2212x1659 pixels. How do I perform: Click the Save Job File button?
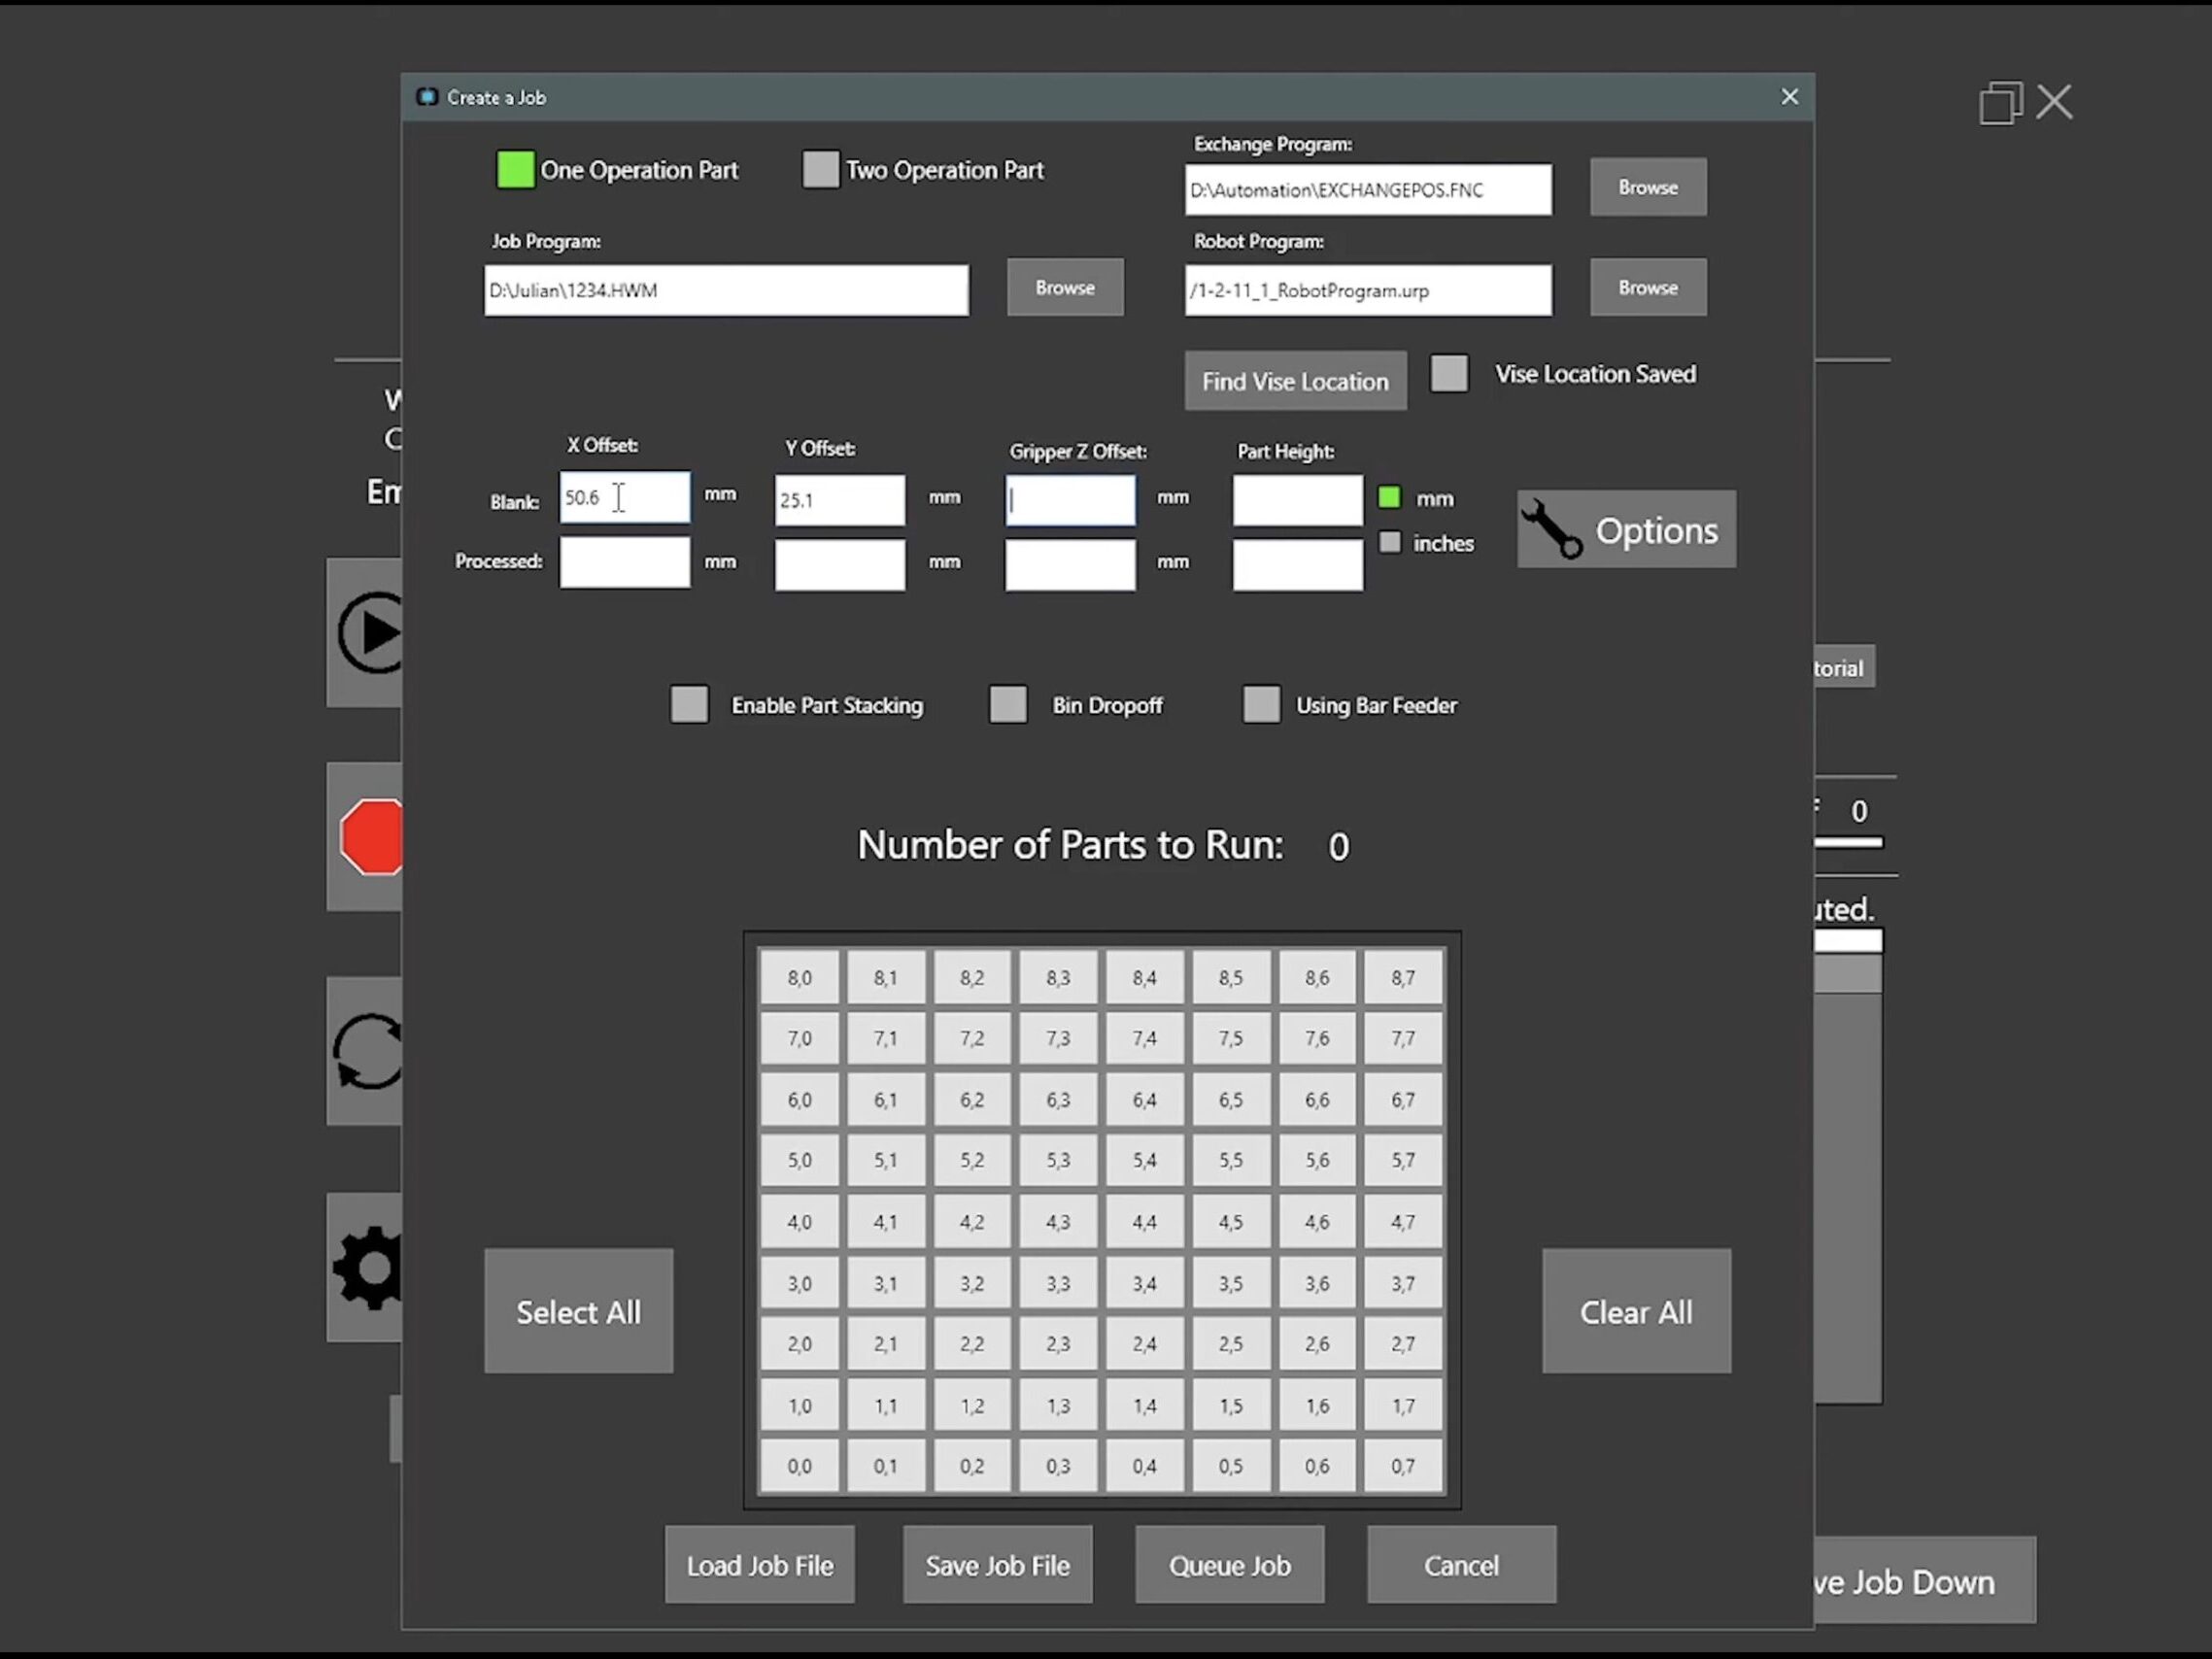(x=996, y=1565)
